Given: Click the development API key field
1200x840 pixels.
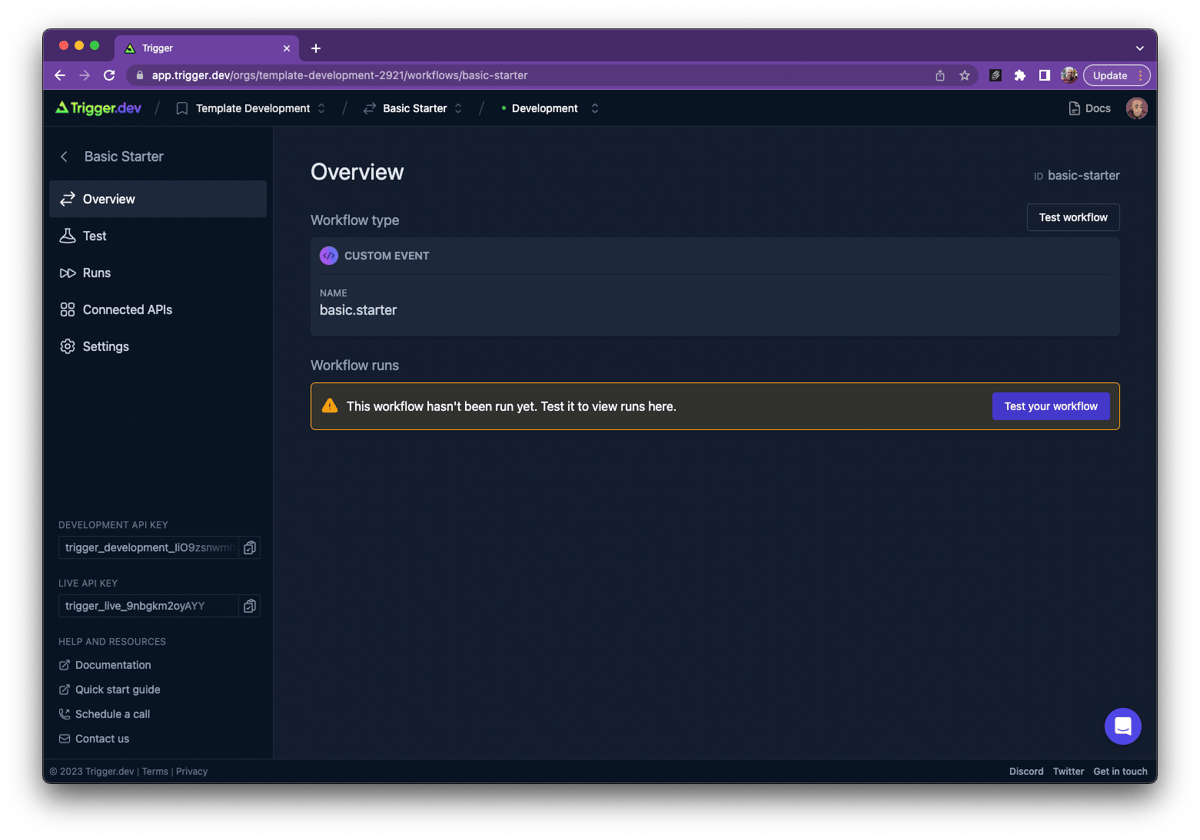Looking at the screenshot, I should pyautogui.click(x=149, y=548).
